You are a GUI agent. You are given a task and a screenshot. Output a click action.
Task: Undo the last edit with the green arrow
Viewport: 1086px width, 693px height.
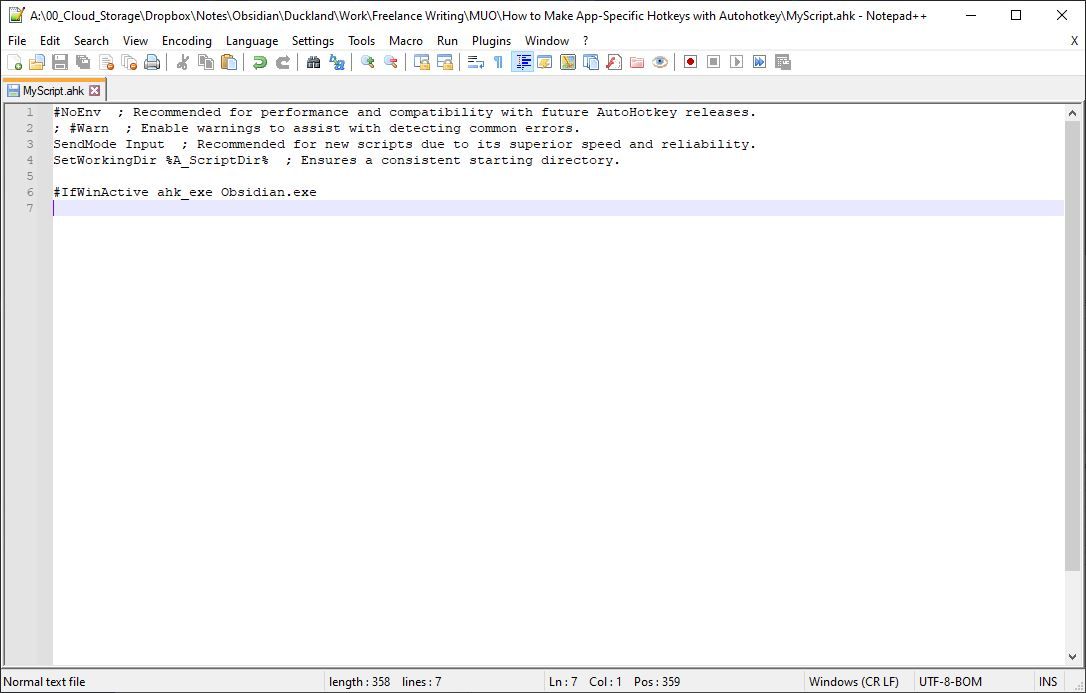[260, 62]
